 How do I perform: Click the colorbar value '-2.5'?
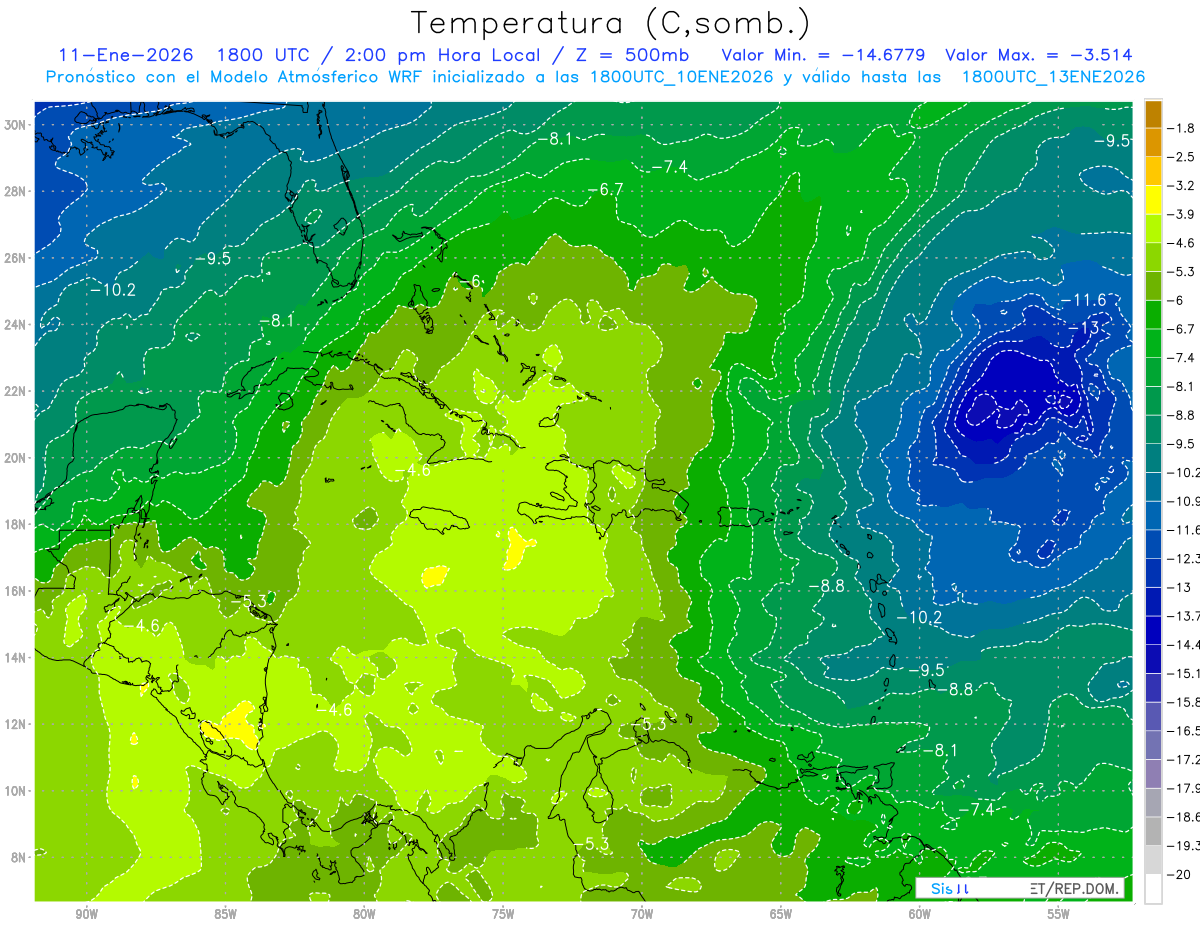[x=1181, y=157]
